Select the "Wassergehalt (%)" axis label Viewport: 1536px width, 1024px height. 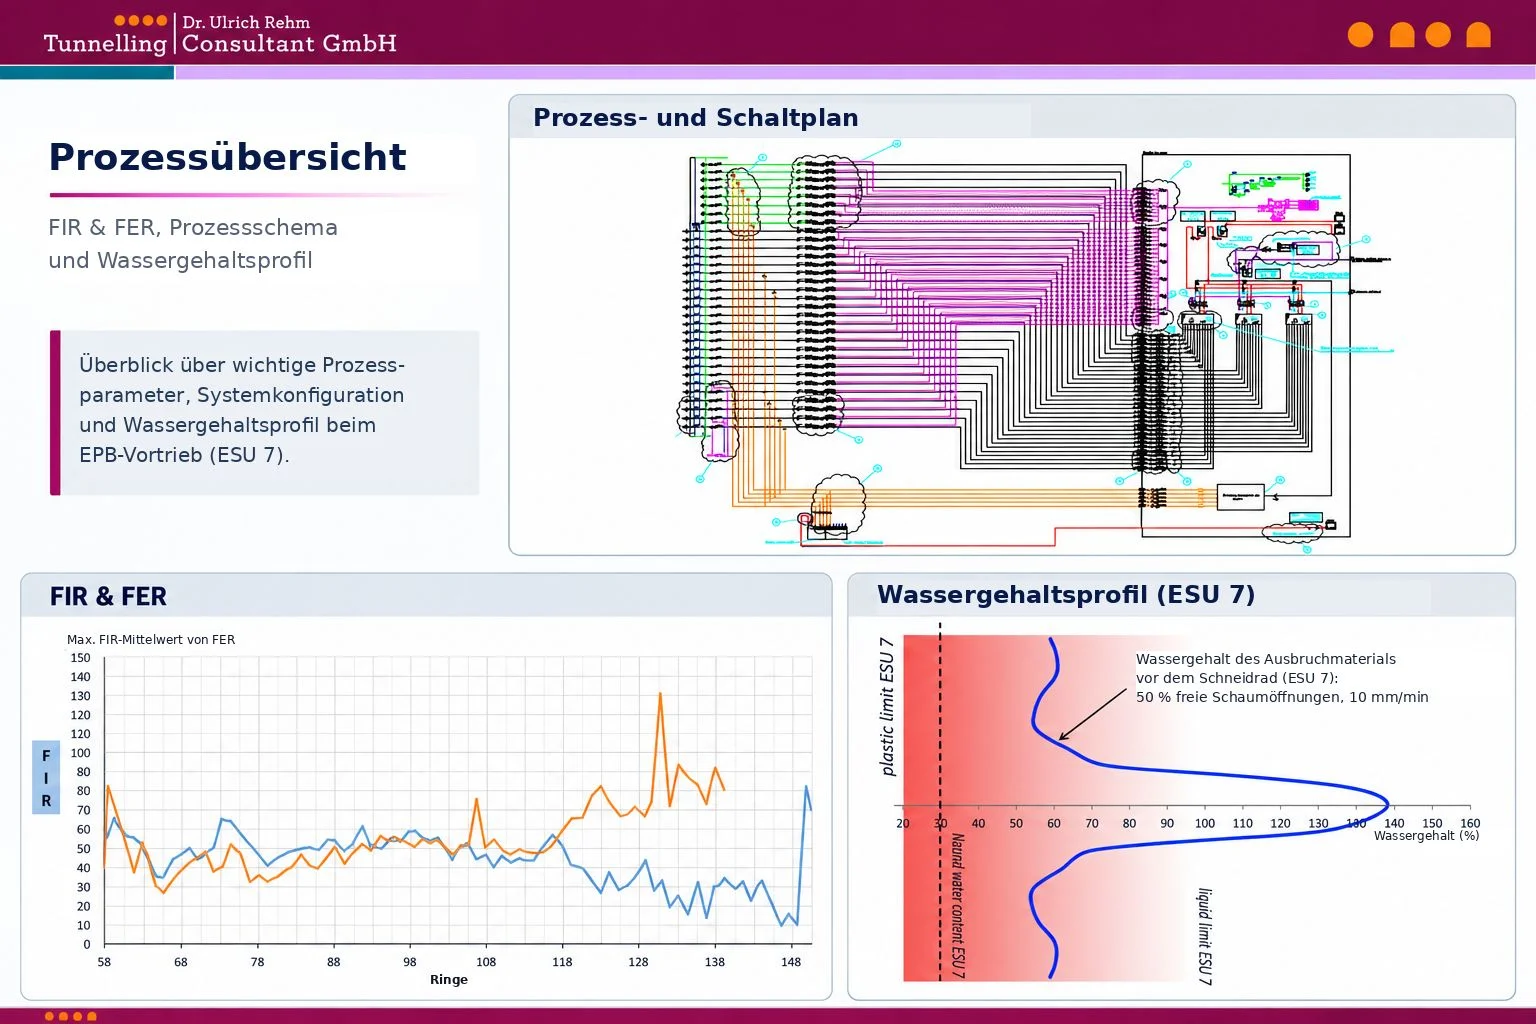coord(1427,836)
